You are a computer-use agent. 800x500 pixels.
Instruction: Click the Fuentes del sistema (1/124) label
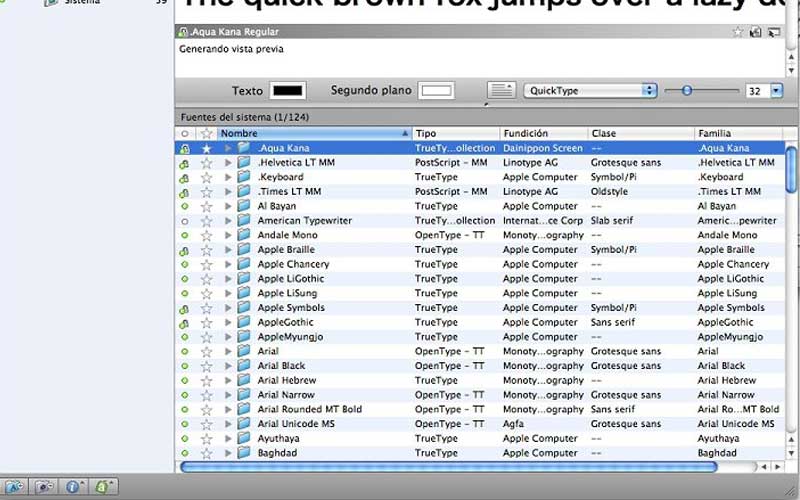(244, 117)
